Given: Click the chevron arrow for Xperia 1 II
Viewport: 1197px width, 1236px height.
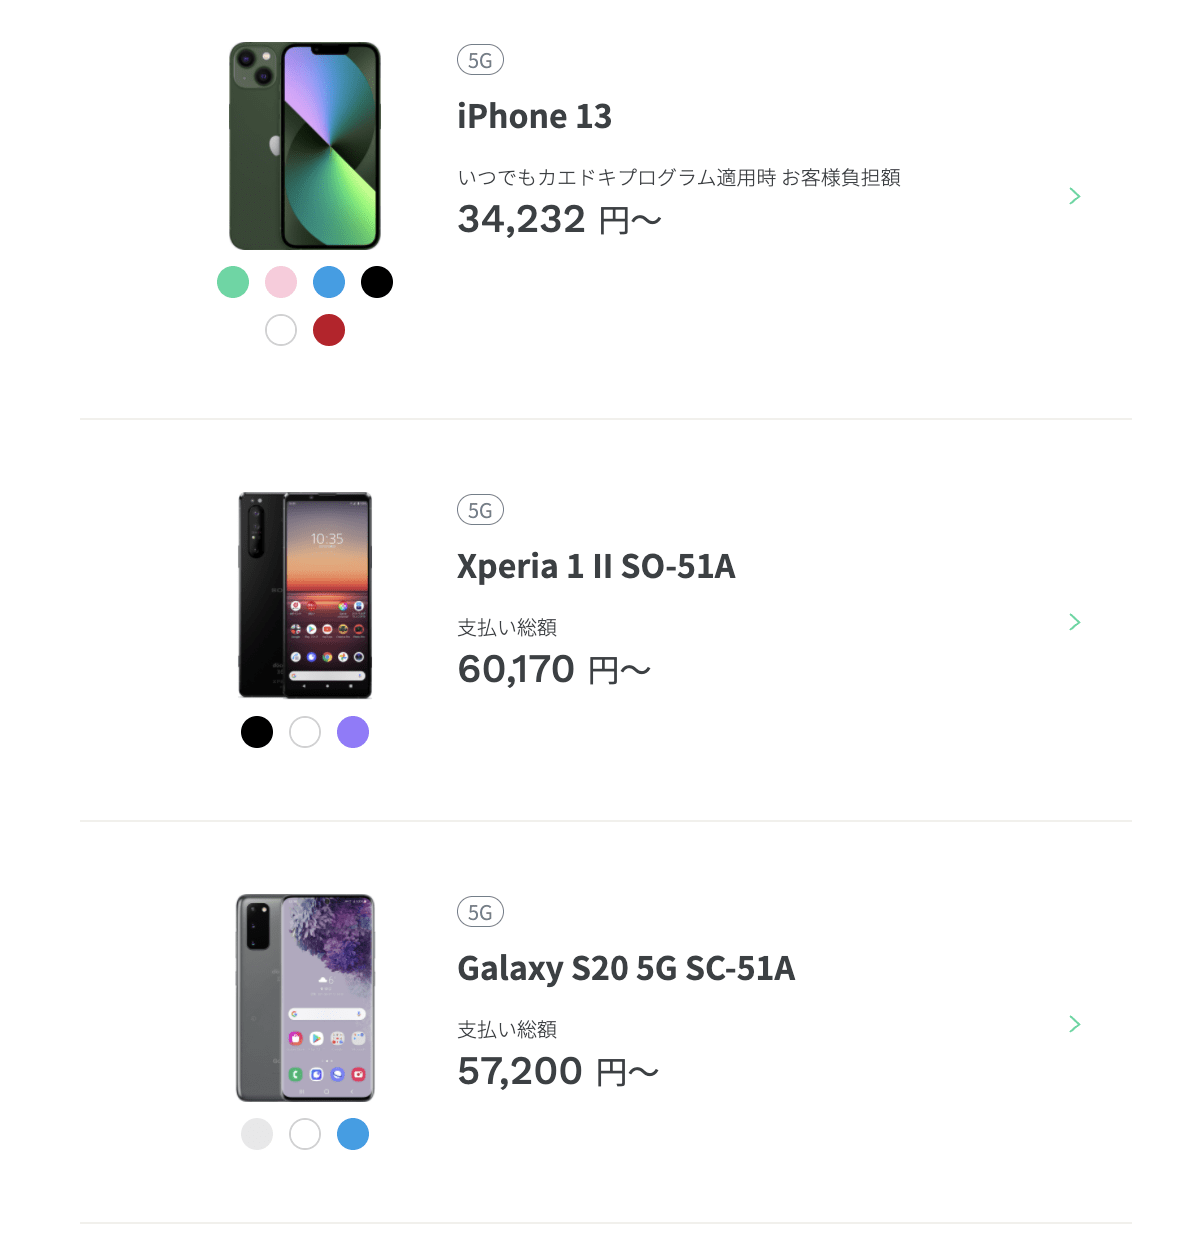Looking at the screenshot, I should [x=1075, y=622].
